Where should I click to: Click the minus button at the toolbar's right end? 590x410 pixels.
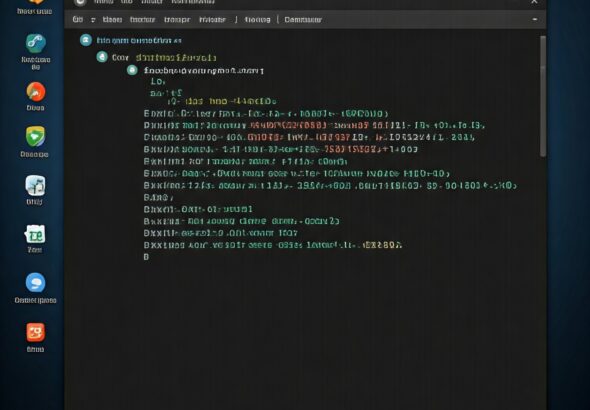point(535,19)
